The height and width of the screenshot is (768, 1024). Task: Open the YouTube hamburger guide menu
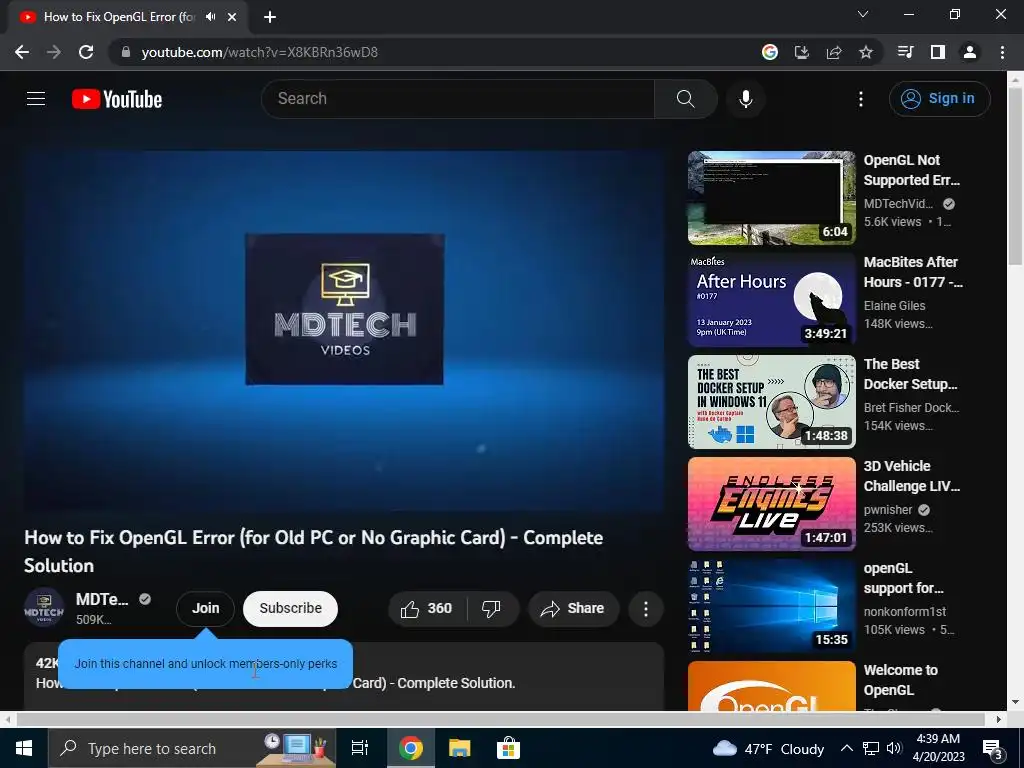pyautogui.click(x=36, y=99)
